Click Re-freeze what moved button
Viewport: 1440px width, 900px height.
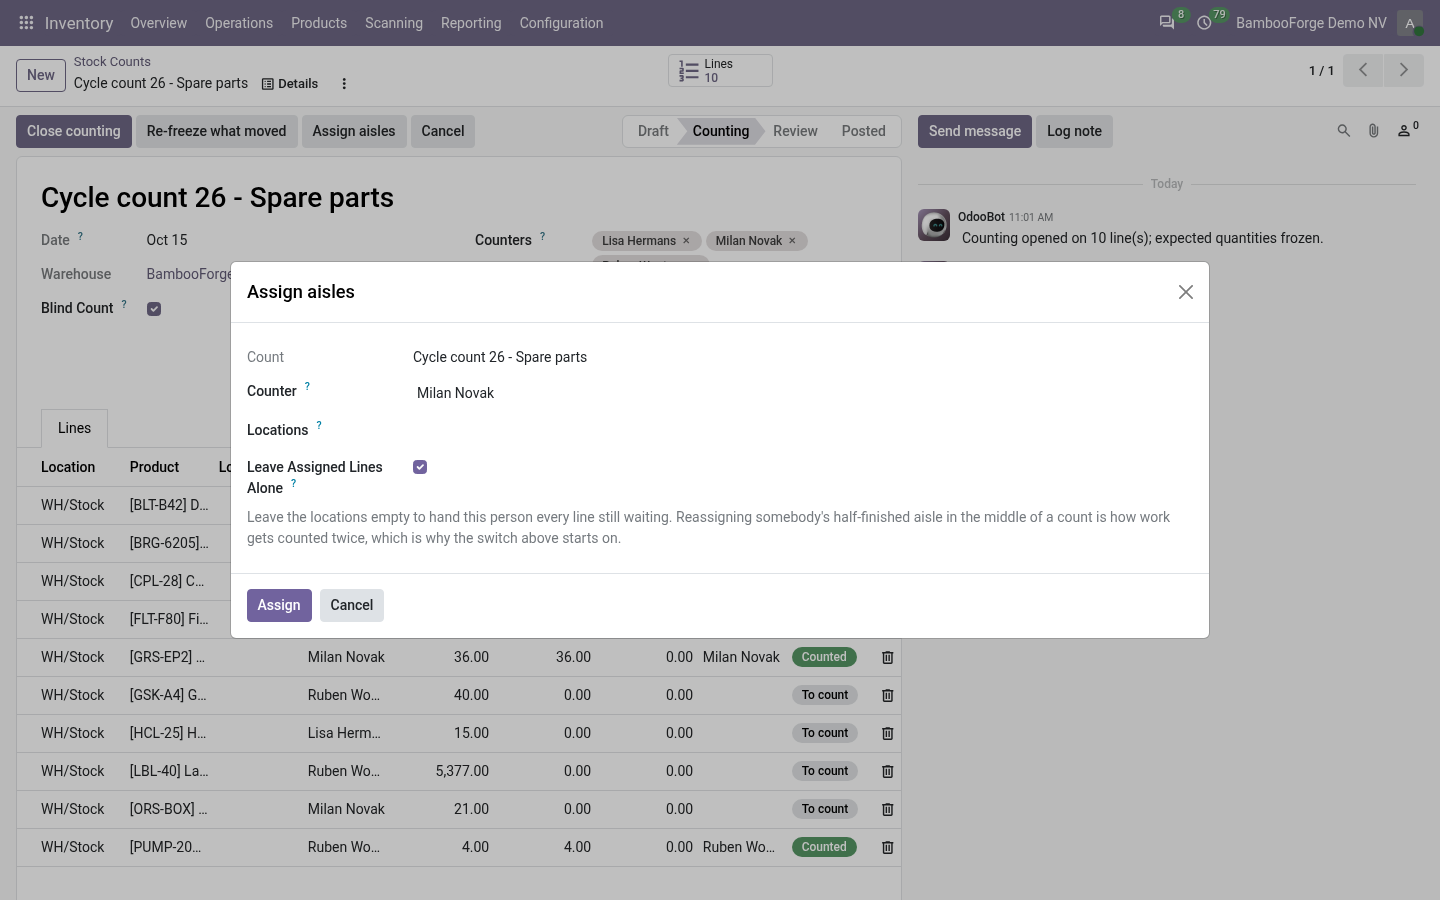point(216,131)
